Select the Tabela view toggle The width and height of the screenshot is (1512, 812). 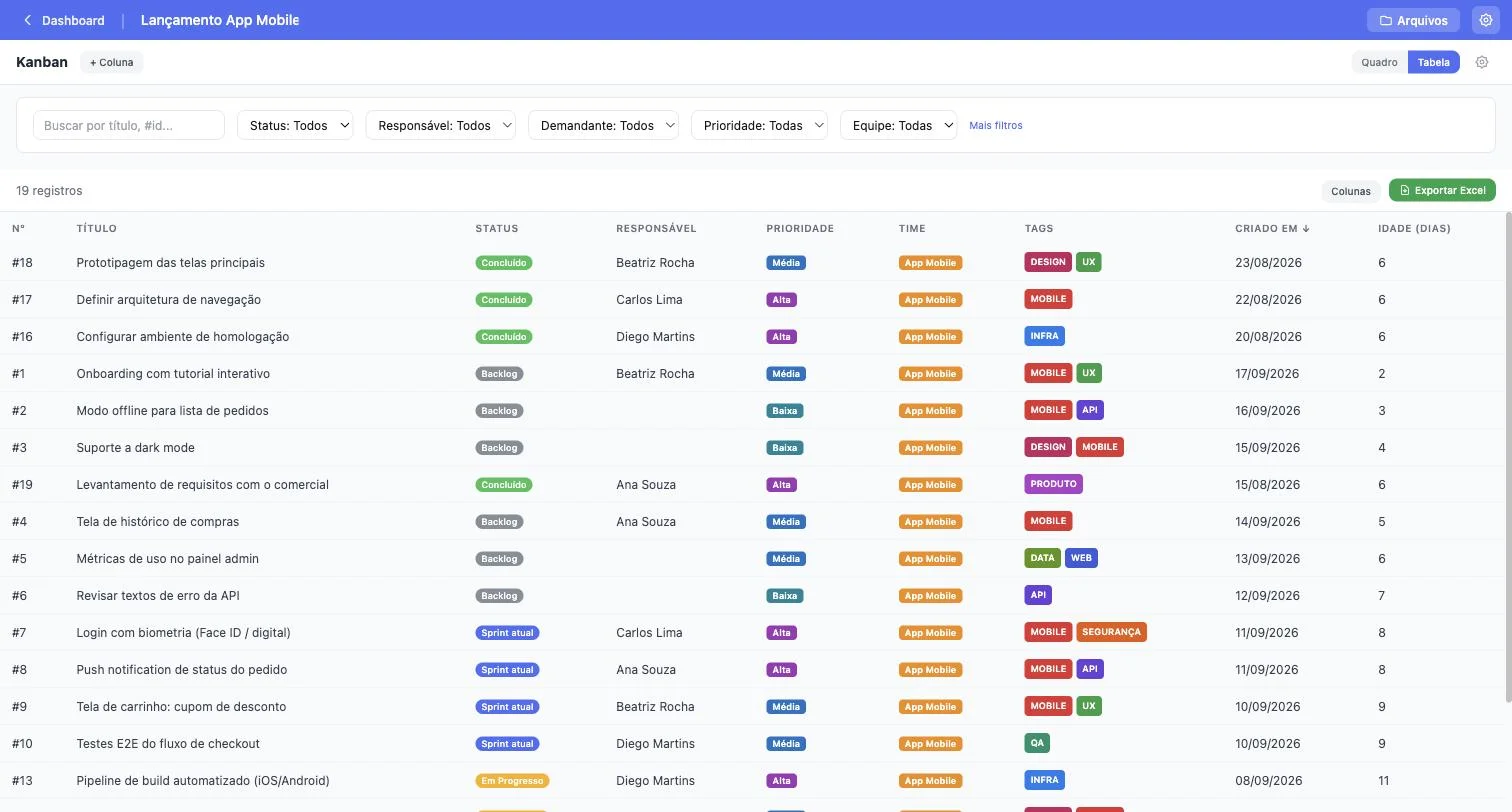point(1433,62)
